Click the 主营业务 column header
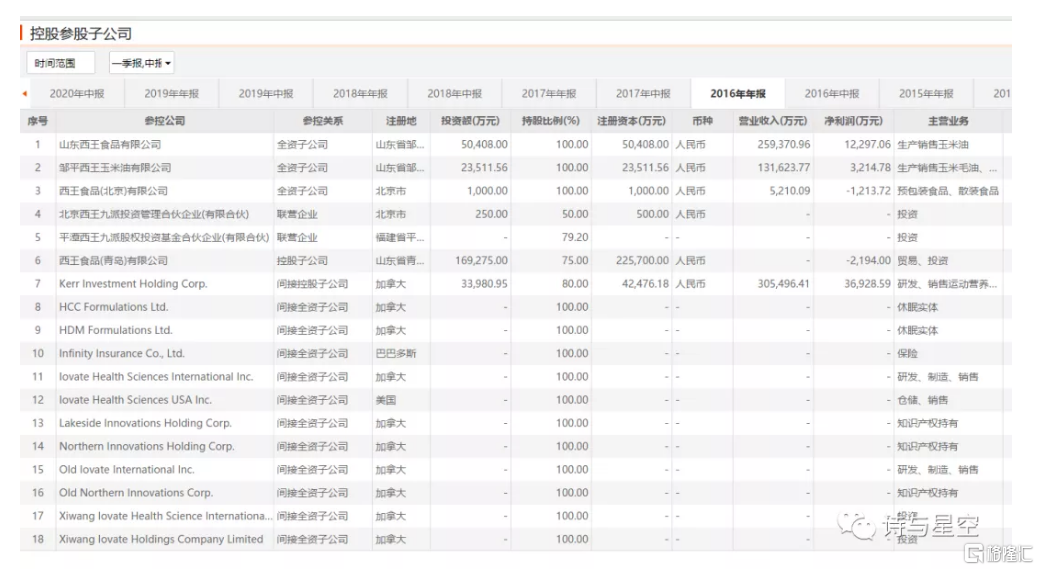The image size is (1039, 570). tap(948, 121)
